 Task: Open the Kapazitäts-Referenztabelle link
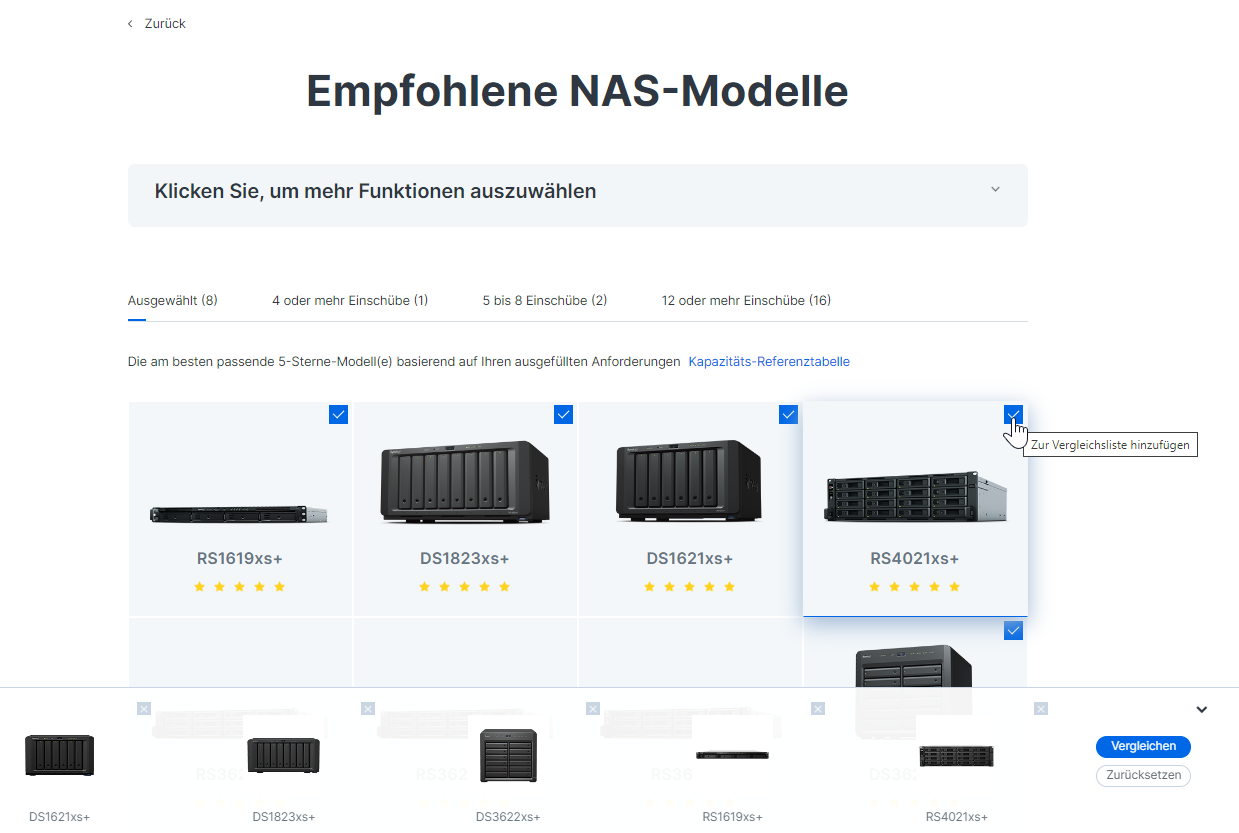(769, 362)
